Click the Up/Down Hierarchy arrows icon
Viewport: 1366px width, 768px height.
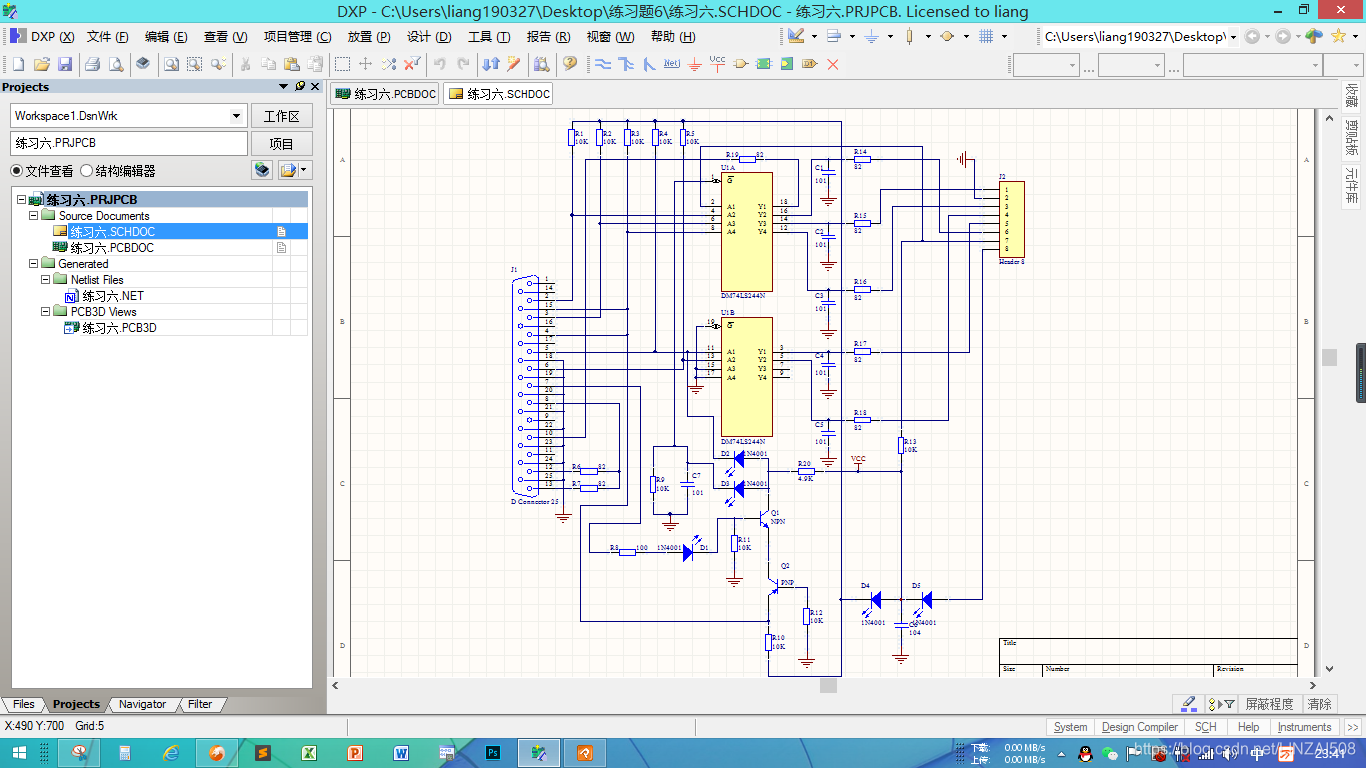click(x=491, y=64)
